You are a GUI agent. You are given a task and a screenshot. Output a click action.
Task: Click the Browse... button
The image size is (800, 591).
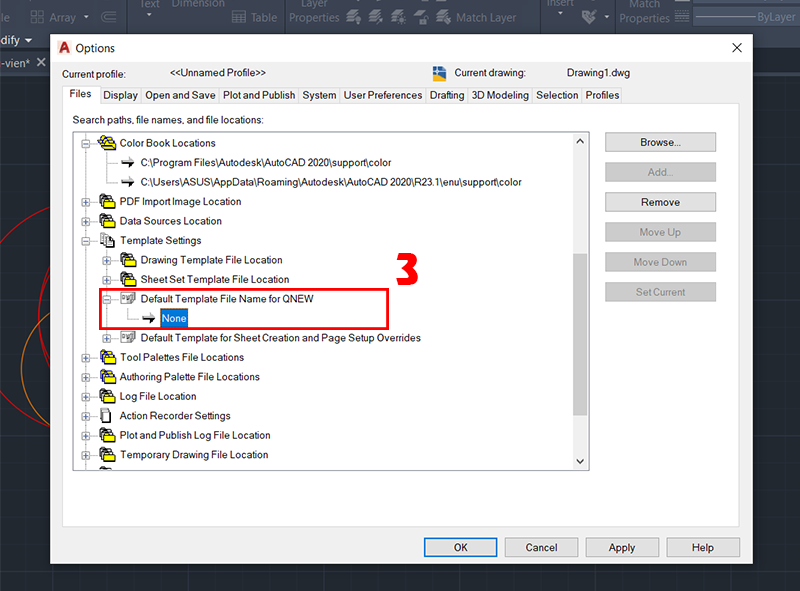660,142
